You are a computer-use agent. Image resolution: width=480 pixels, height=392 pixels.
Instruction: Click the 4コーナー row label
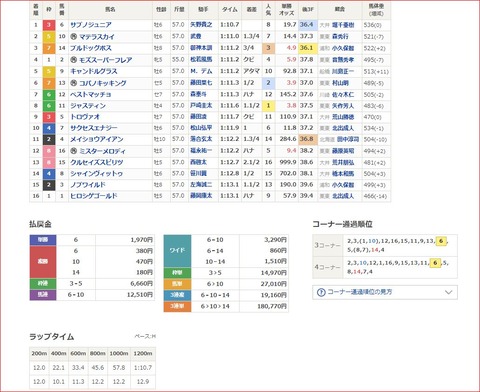pos(327,267)
